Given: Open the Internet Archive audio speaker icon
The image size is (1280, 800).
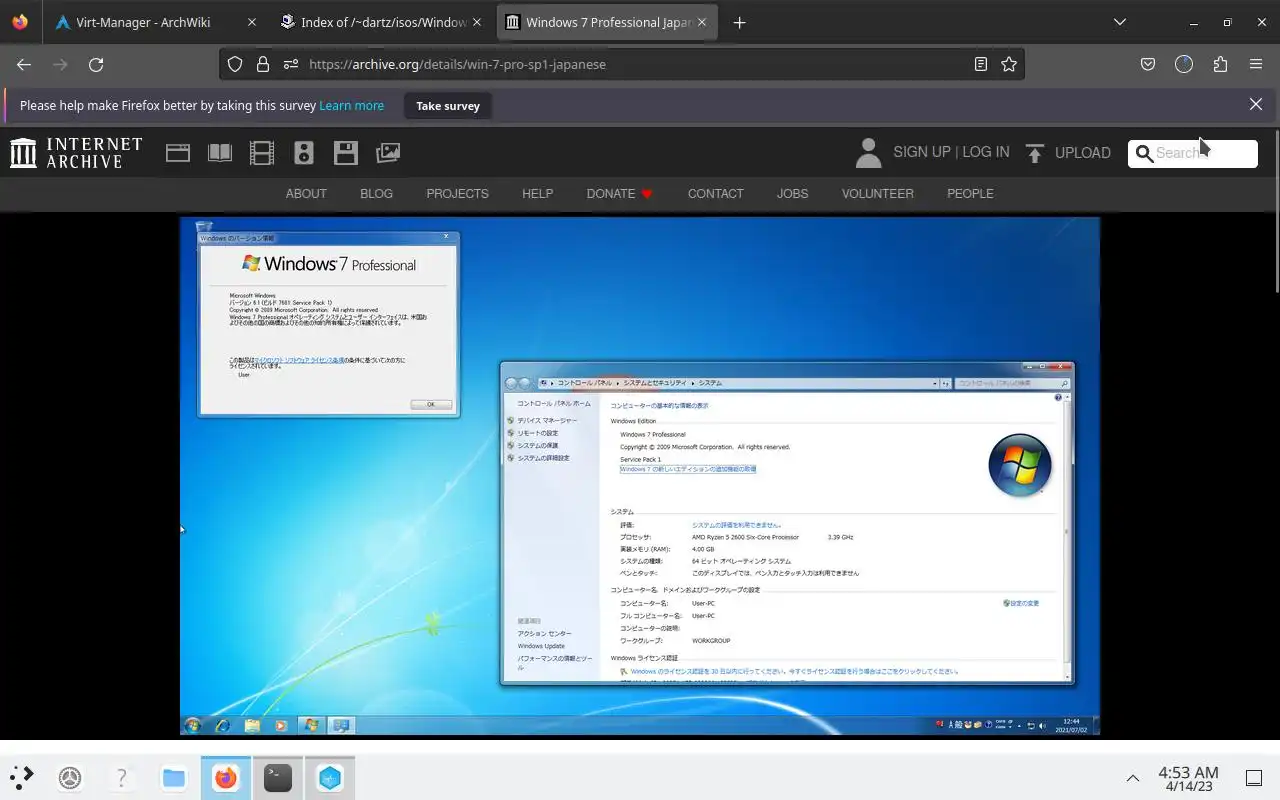Looking at the screenshot, I should point(304,153).
